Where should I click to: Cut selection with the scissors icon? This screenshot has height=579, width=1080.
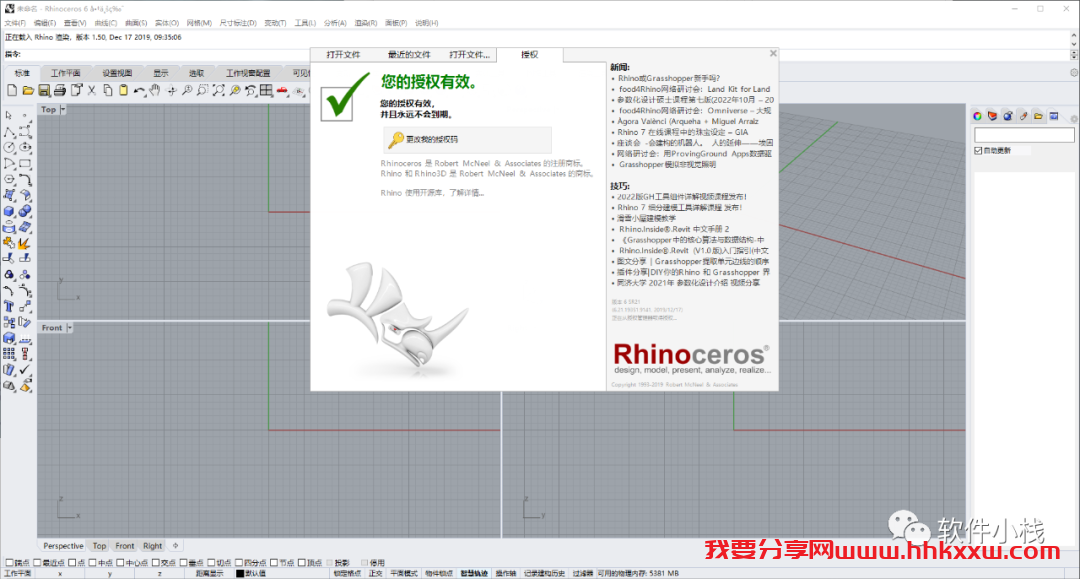[92, 90]
